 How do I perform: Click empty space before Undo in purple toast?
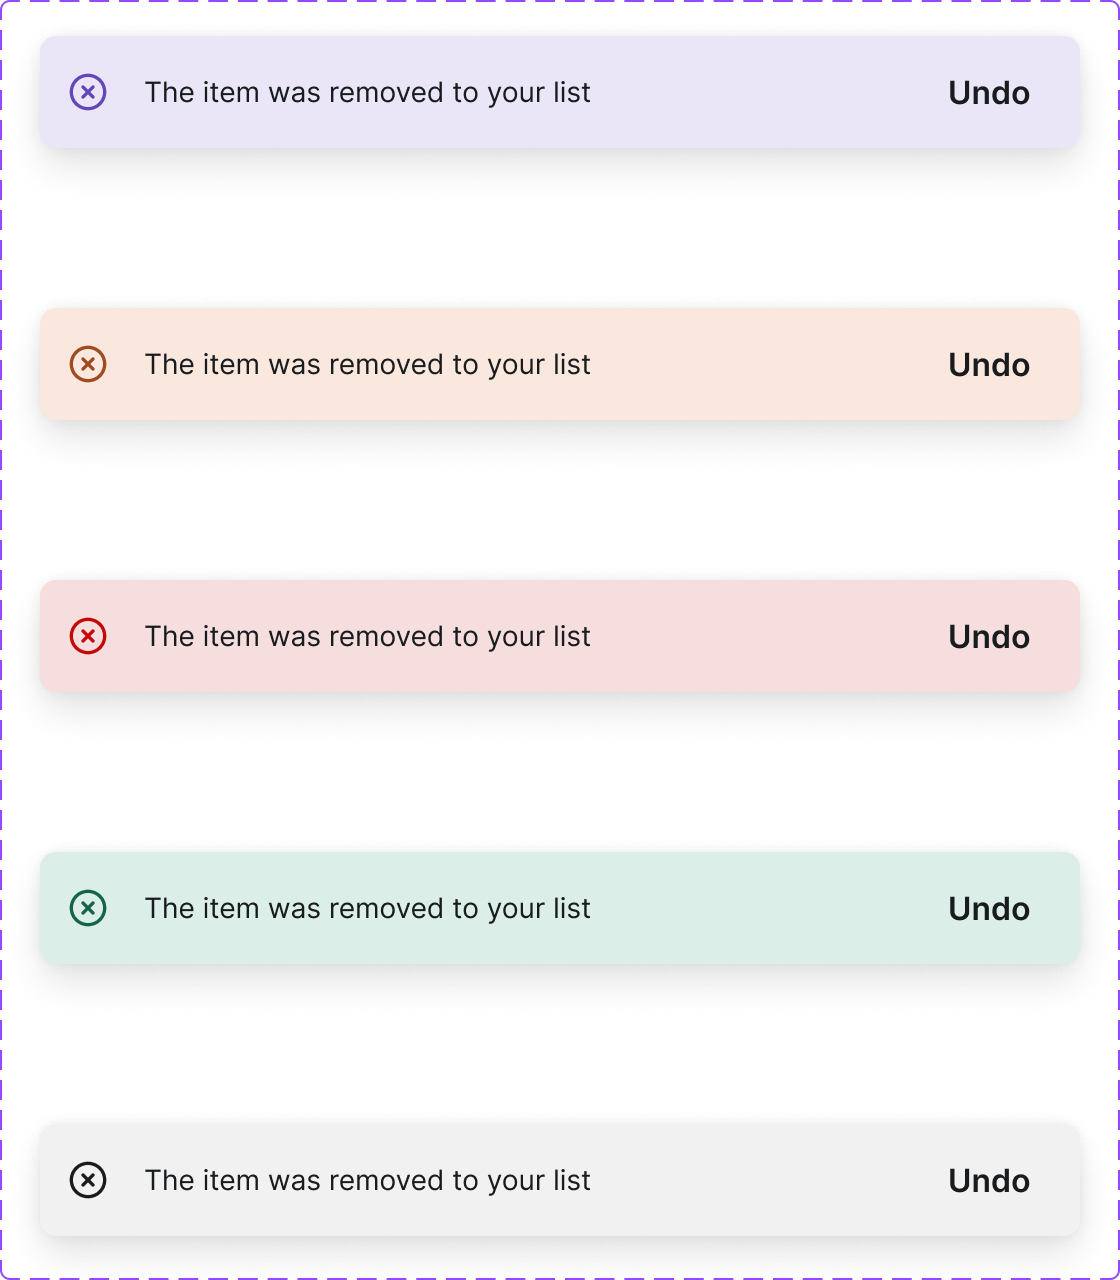[770, 93]
